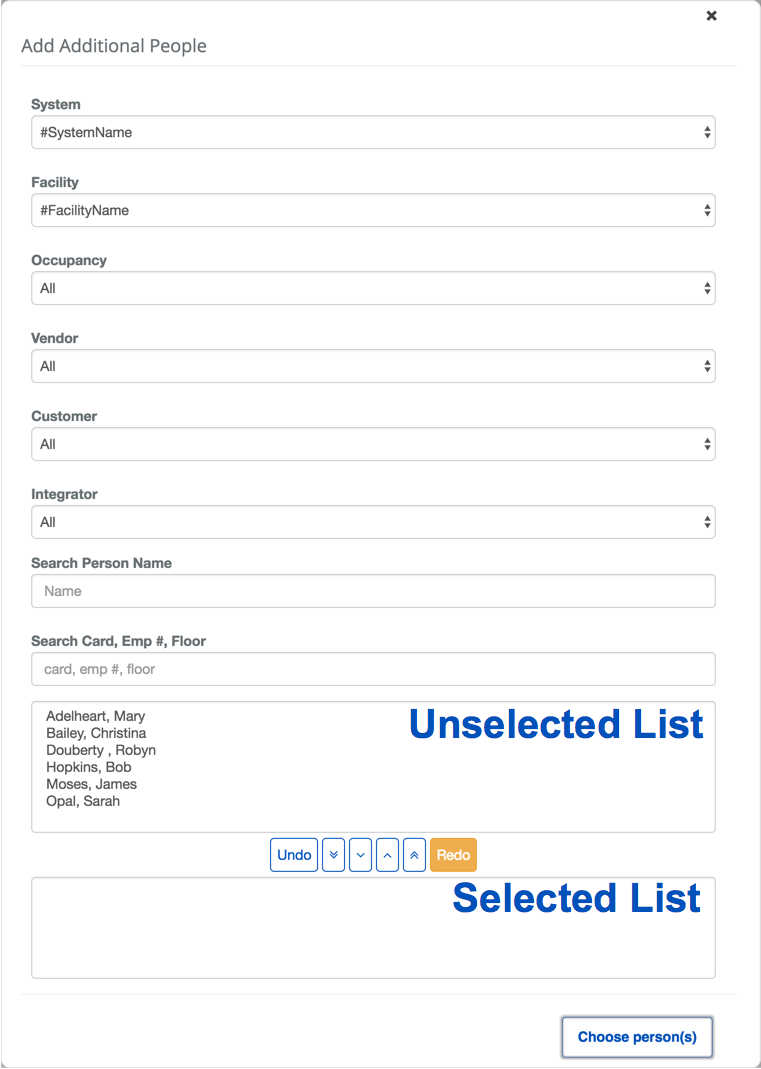Select Adelheart, Mary in the unselected list
This screenshot has width=761, height=1069.
tap(96, 716)
